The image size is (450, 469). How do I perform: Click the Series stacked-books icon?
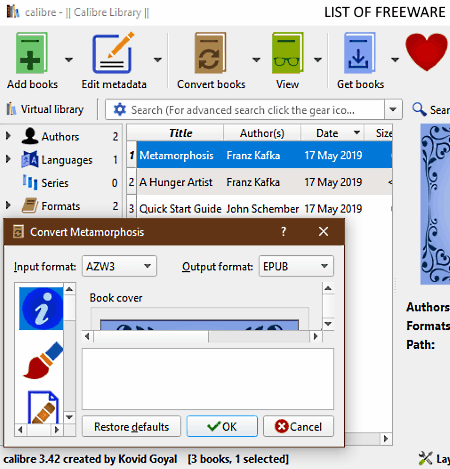30,183
